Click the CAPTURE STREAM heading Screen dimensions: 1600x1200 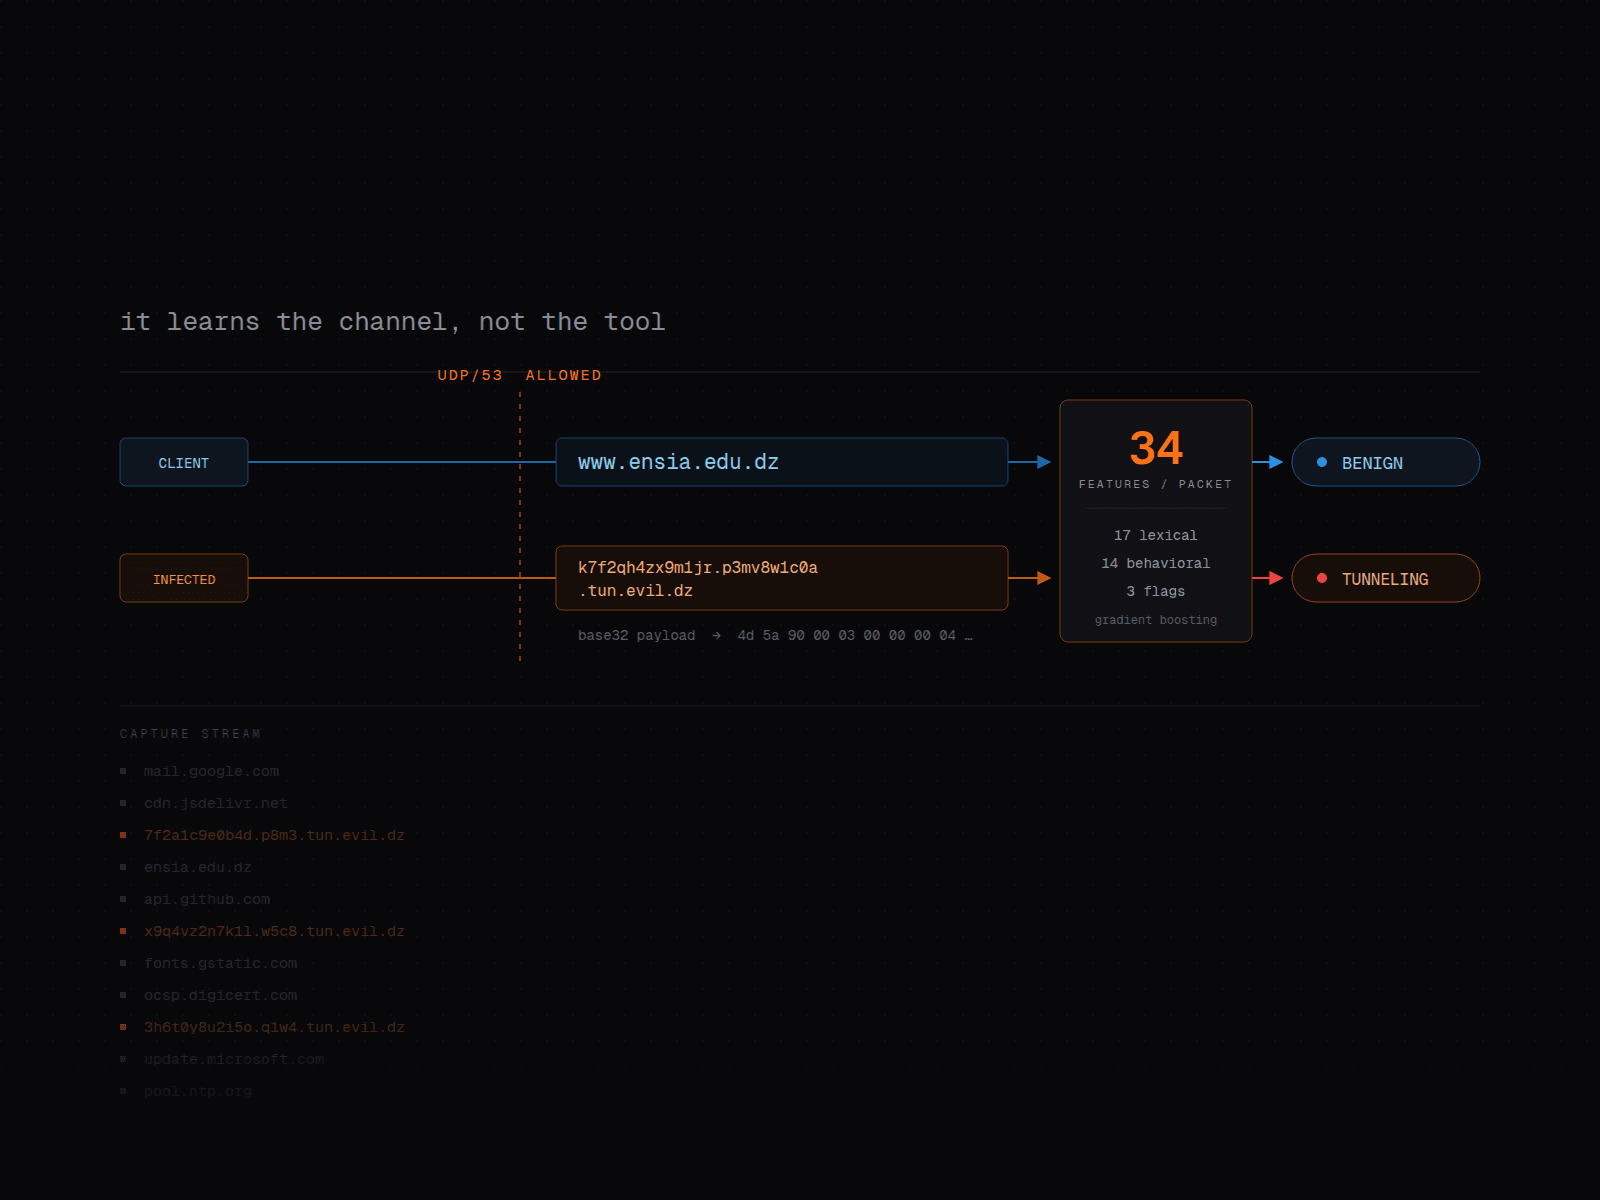pyautogui.click(x=191, y=734)
